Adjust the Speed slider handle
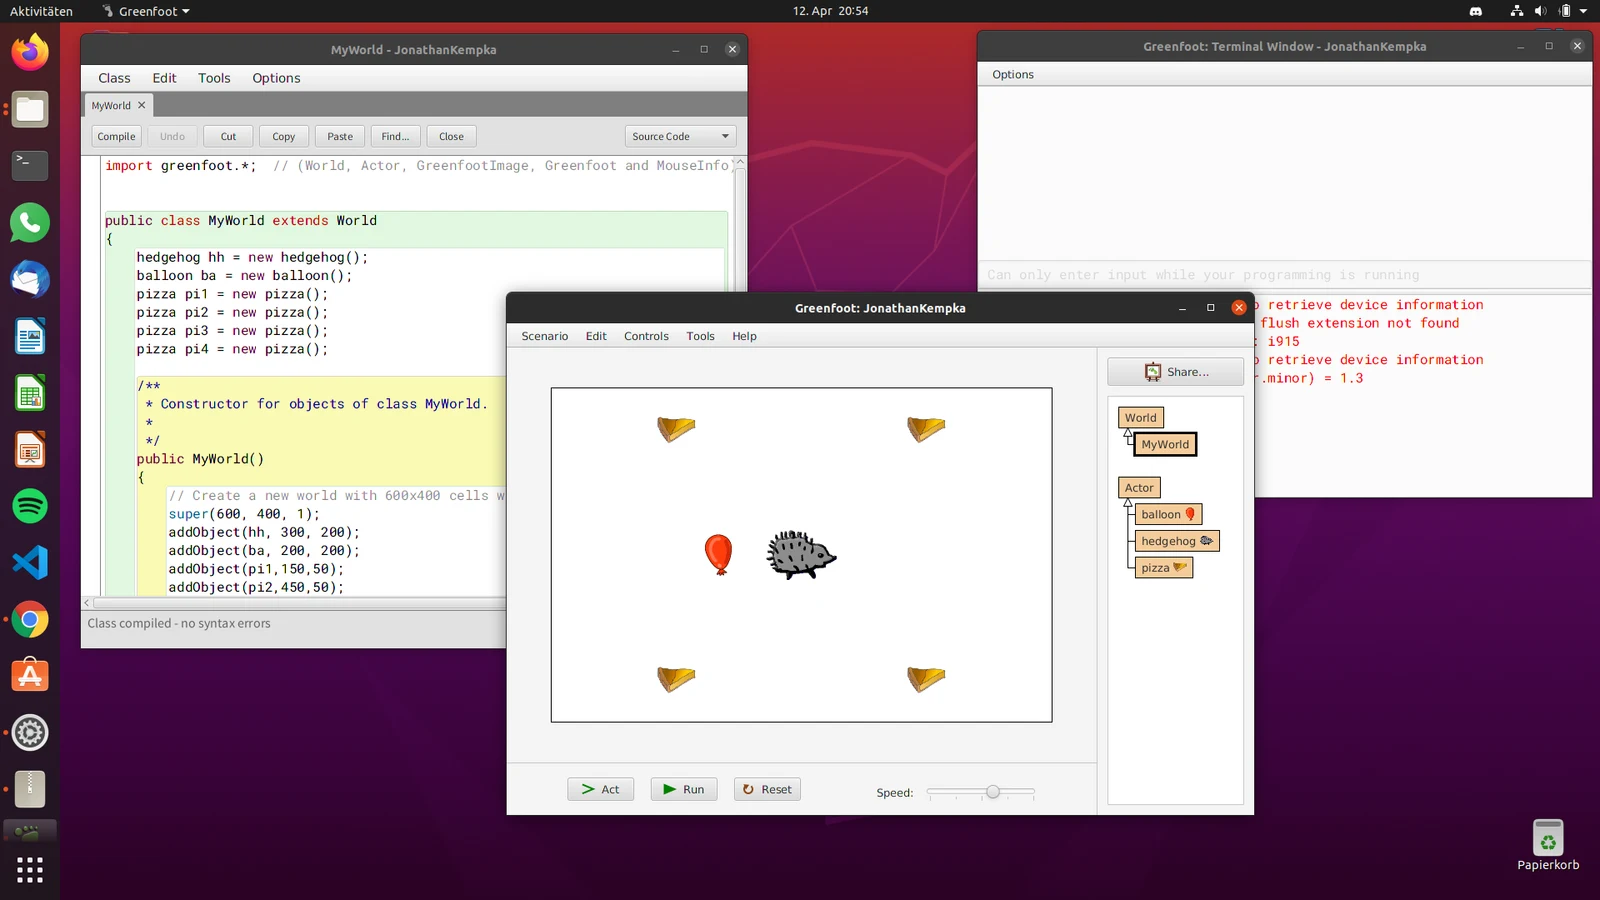The width and height of the screenshot is (1600, 900). point(992,792)
